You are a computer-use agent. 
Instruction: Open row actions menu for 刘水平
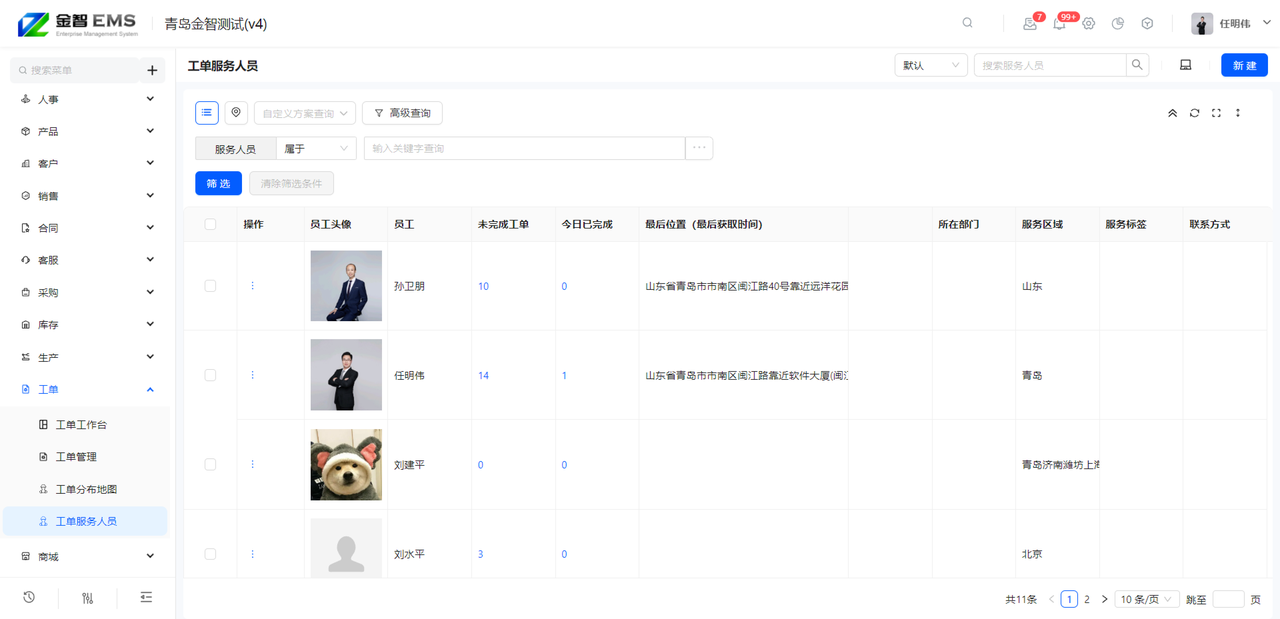(x=252, y=554)
